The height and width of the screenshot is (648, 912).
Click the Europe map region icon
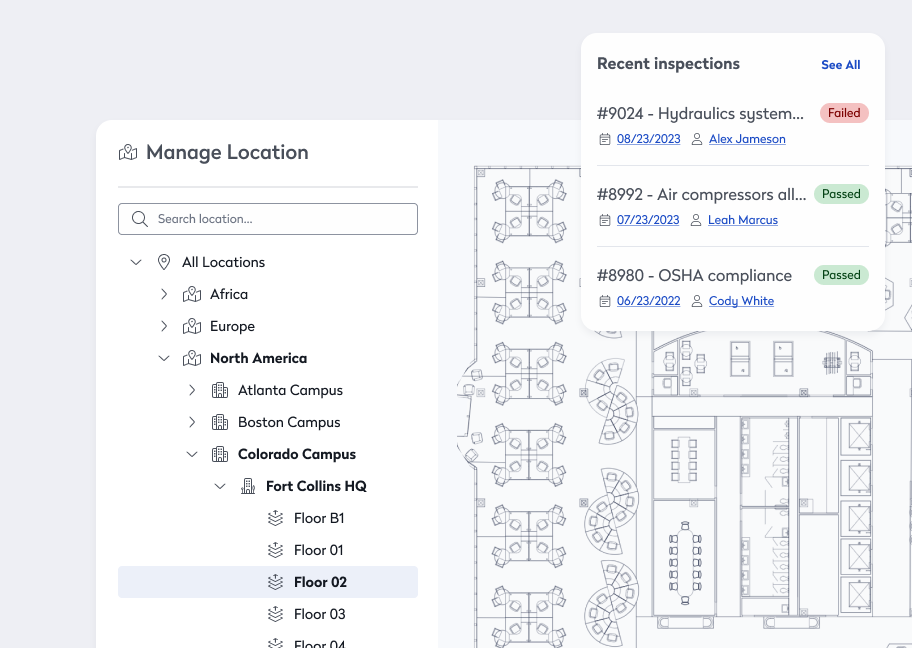pyautogui.click(x=192, y=326)
